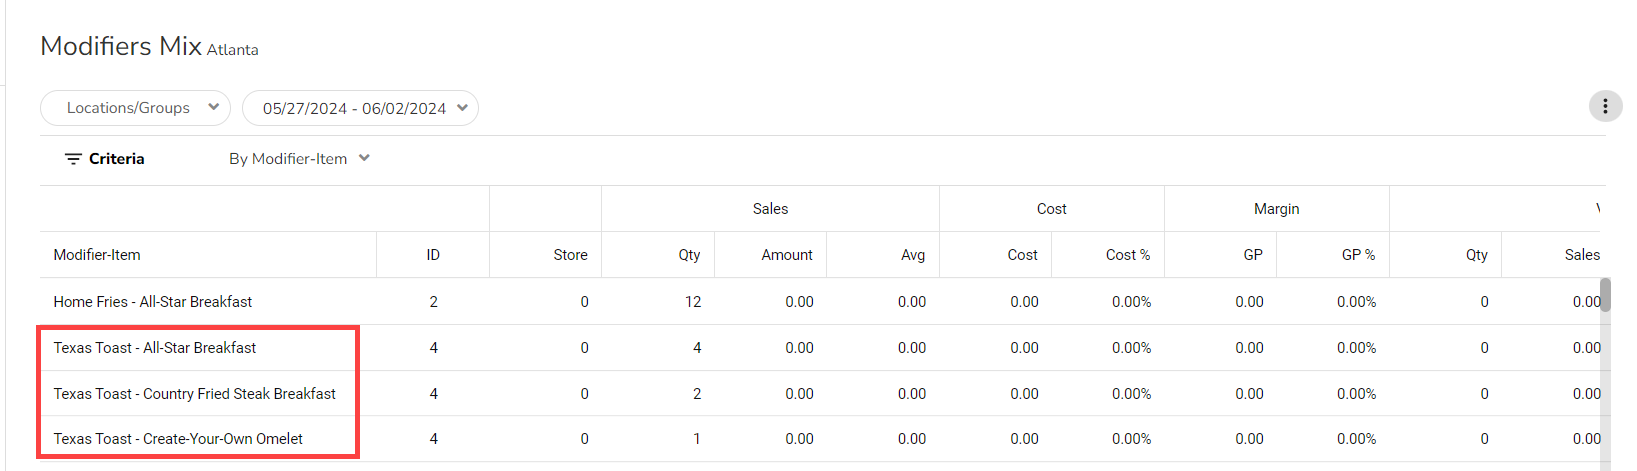
Task: Click the Store column header
Action: [570, 255]
